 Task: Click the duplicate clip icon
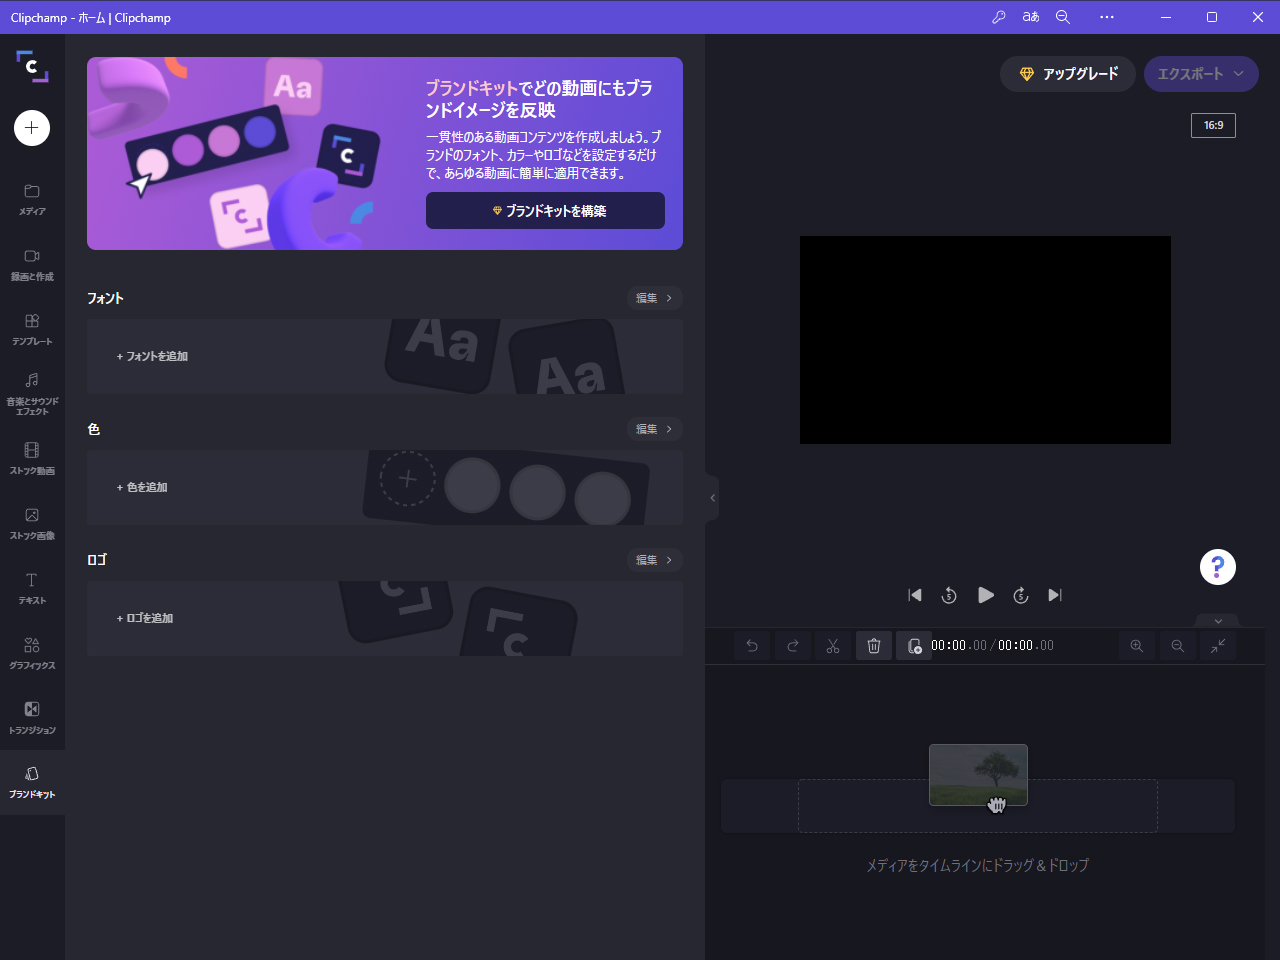tap(914, 646)
